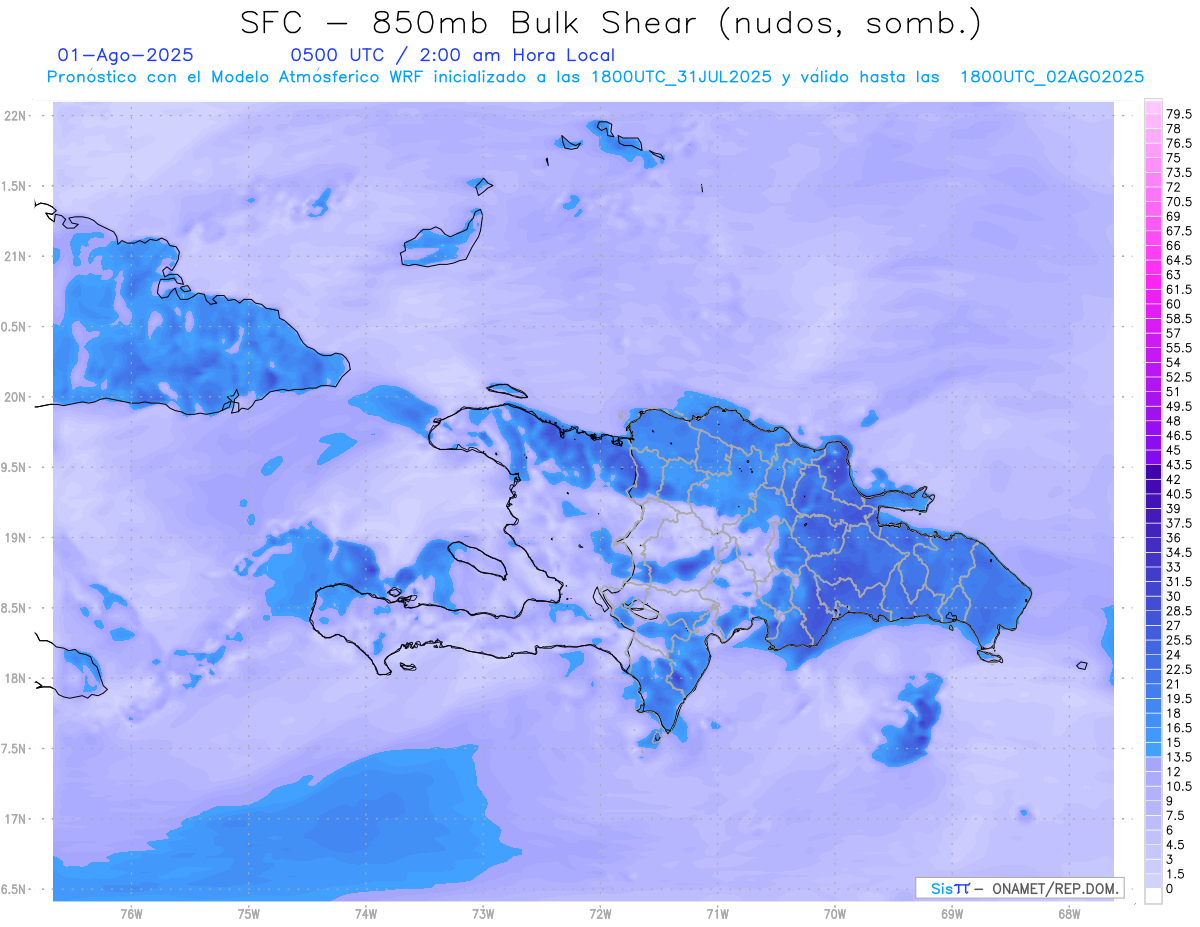This screenshot has width=1200, height=927.
Task: Click the '0500 UTC / 2:00 am Hora Local' time text
Action: coord(452,56)
